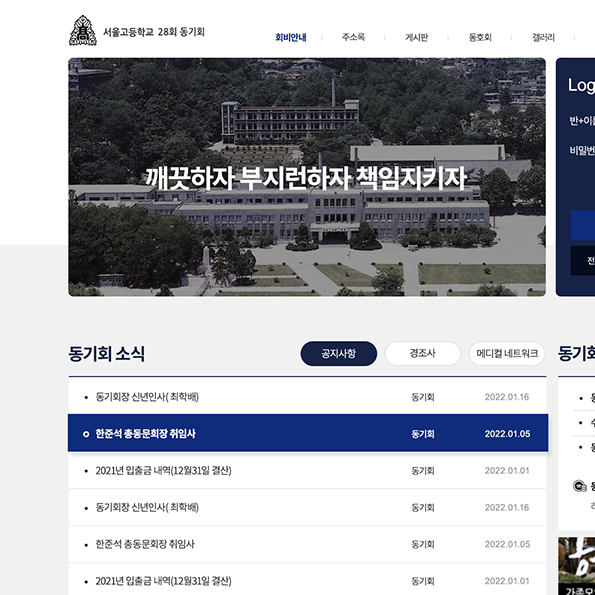Click the 깨끗하자 부지런하자 책임지키자 slogan
This screenshot has height=595, width=595.
point(306,178)
